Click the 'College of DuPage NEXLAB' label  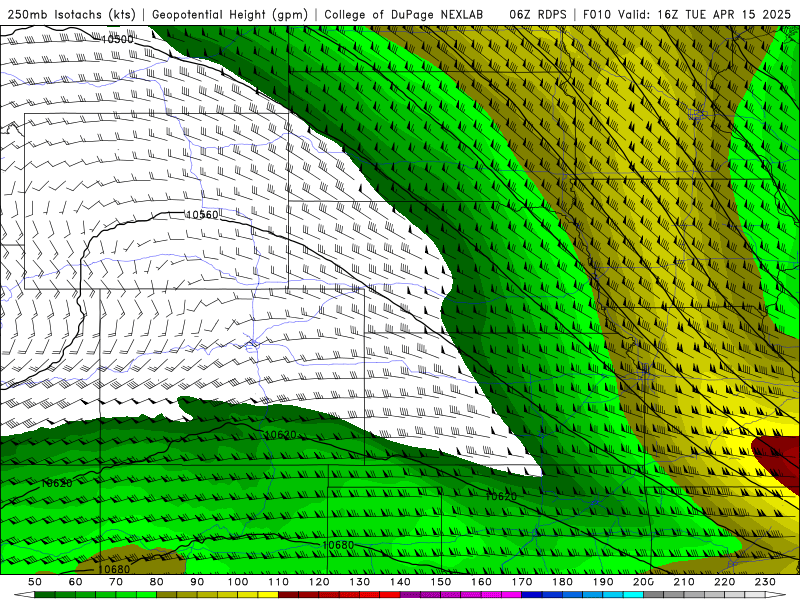pos(403,15)
